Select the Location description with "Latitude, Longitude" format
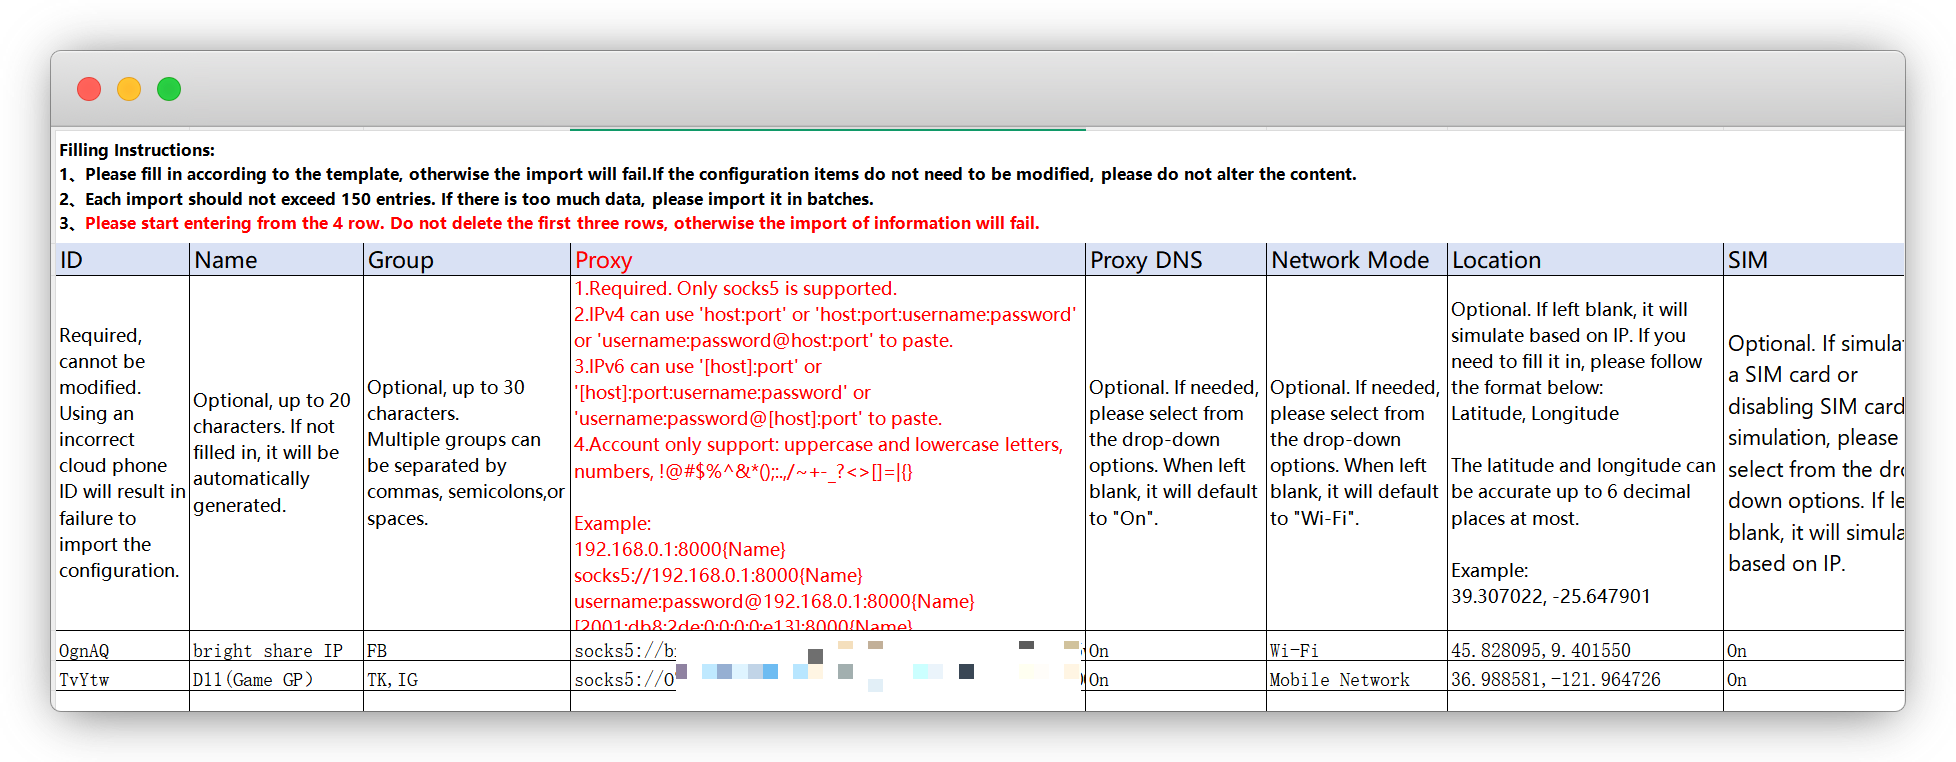The image size is (1956, 762). click(x=1585, y=453)
